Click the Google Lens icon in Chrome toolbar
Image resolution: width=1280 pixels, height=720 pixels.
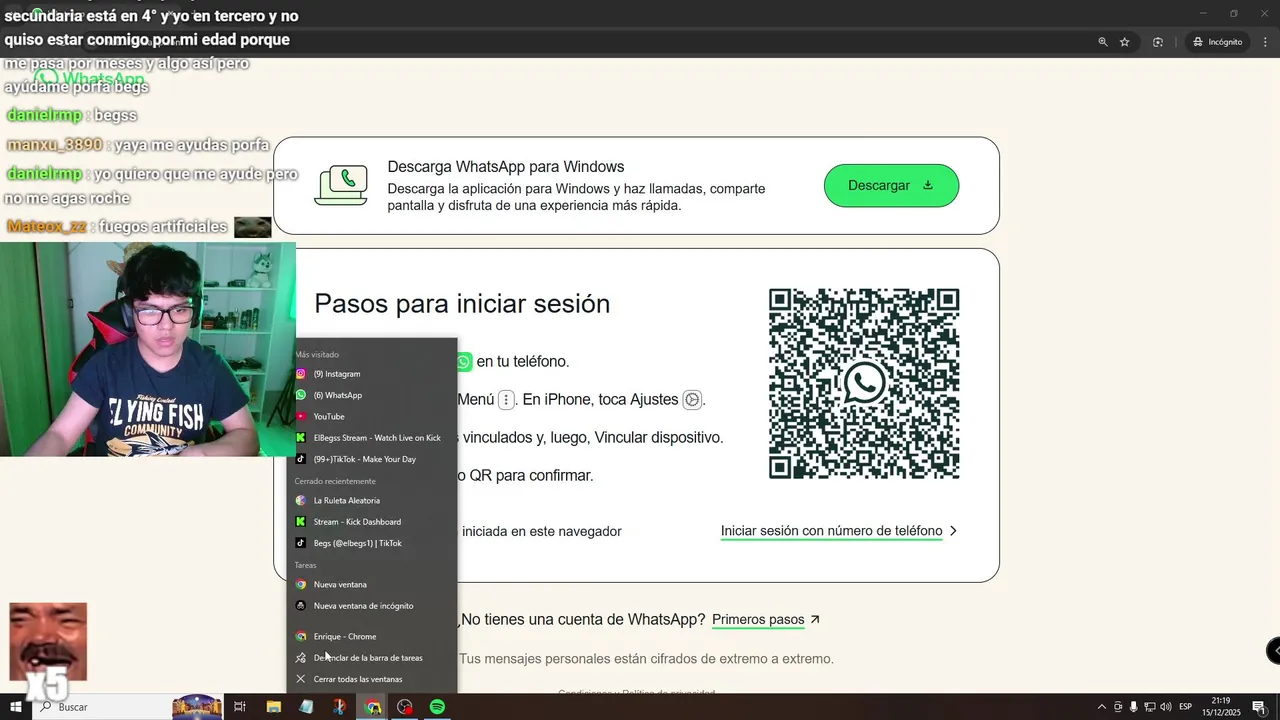[1158, 42]
